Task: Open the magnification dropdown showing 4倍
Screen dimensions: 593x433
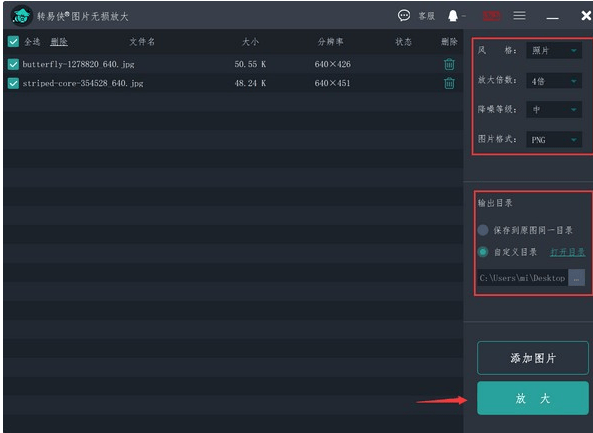Action: 554,81
